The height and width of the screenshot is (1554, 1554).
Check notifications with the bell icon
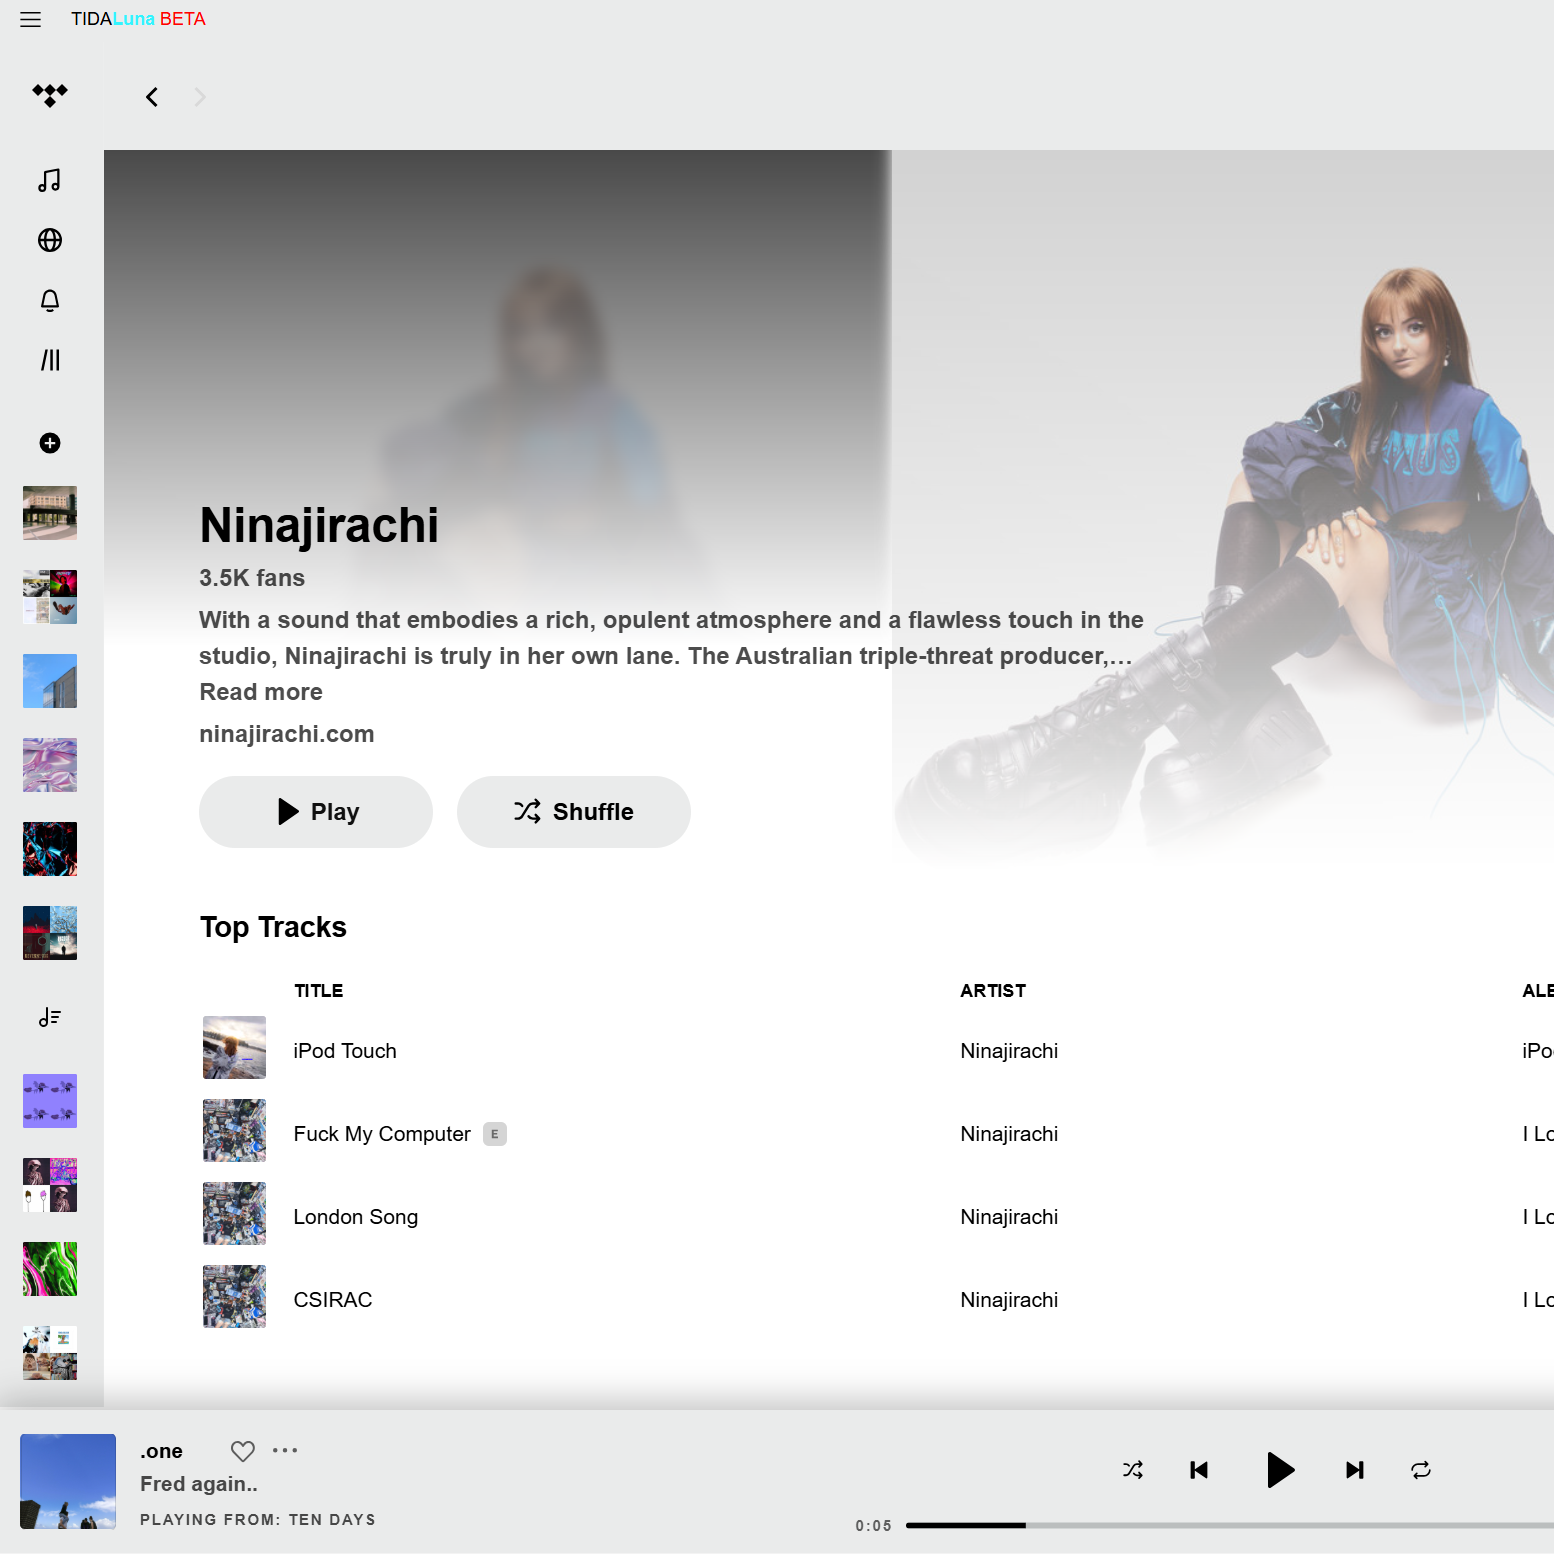[49, 300]
